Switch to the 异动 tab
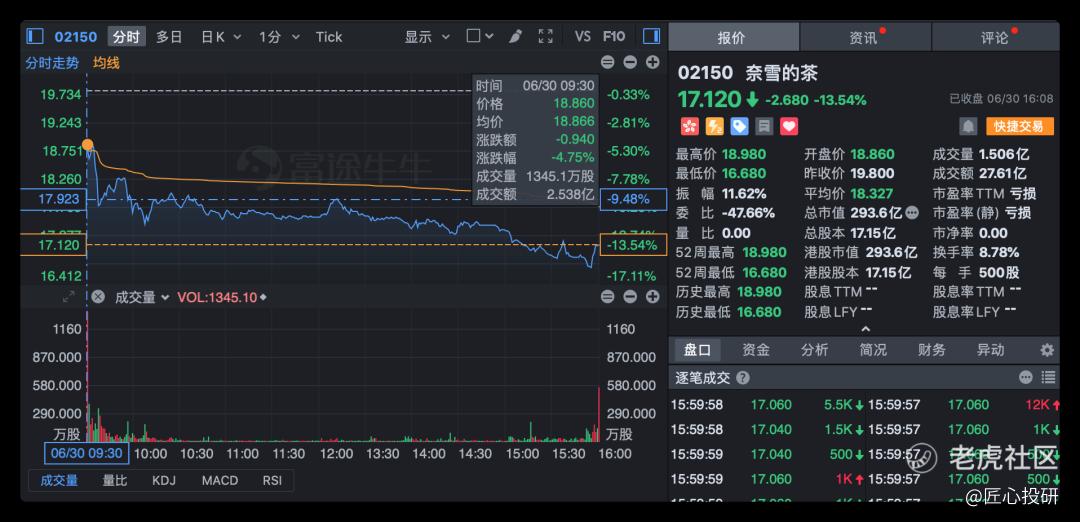1080x522 pixels. 990,350
